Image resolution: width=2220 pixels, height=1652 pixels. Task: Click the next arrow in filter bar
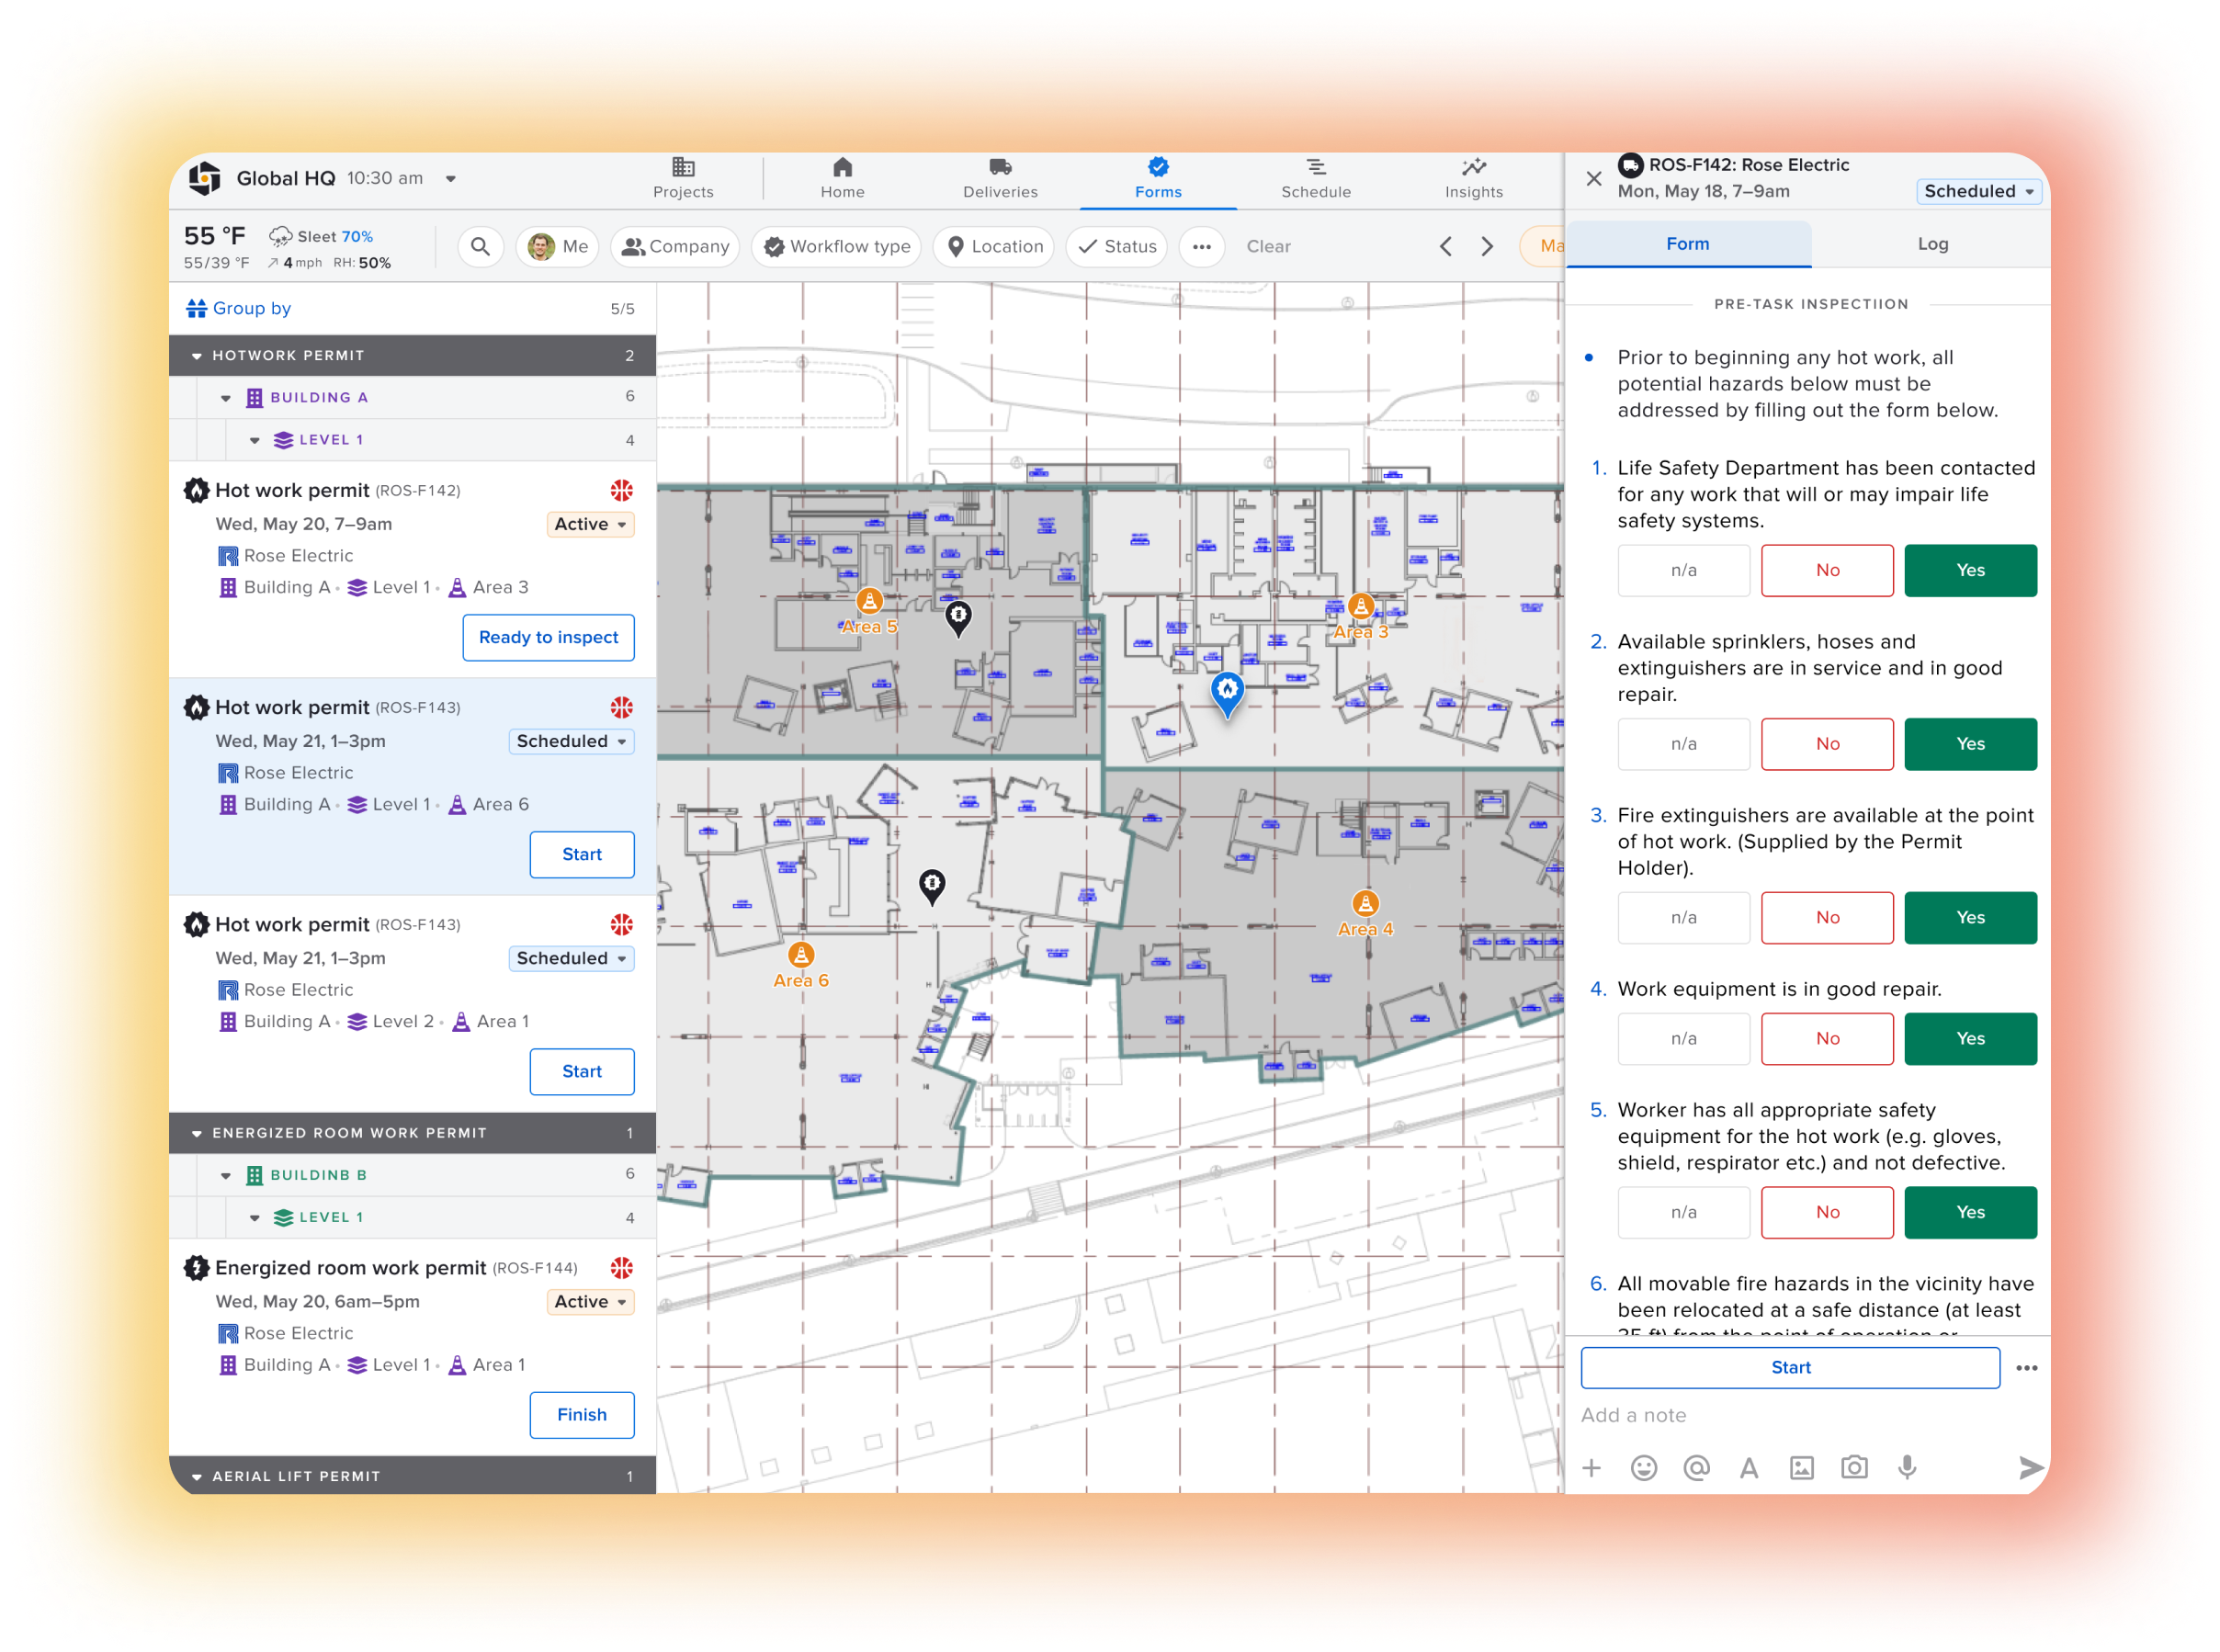[x=1487, y=246]
